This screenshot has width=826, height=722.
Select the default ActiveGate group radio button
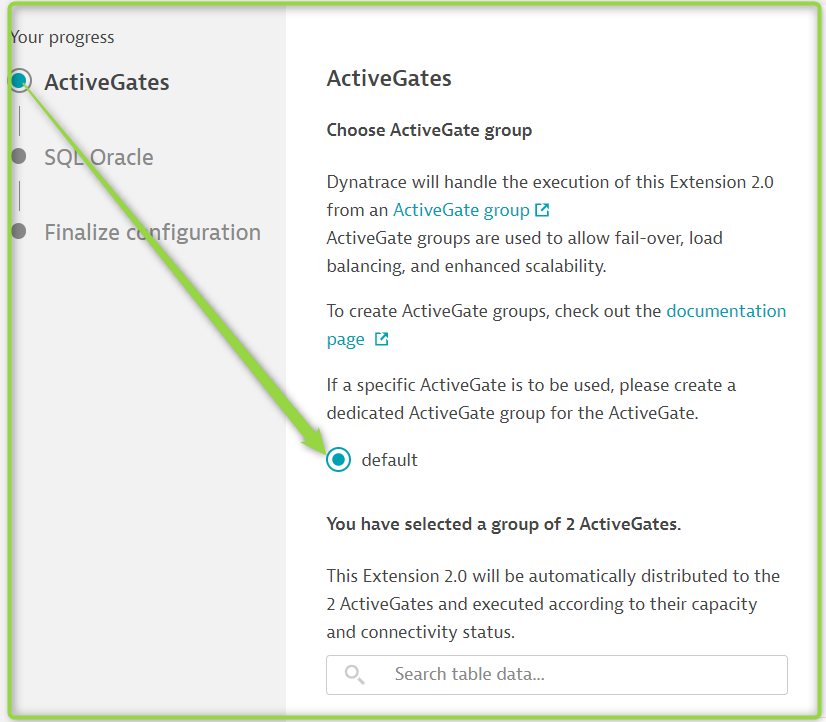pyautogui.click(x=339, y=460)
